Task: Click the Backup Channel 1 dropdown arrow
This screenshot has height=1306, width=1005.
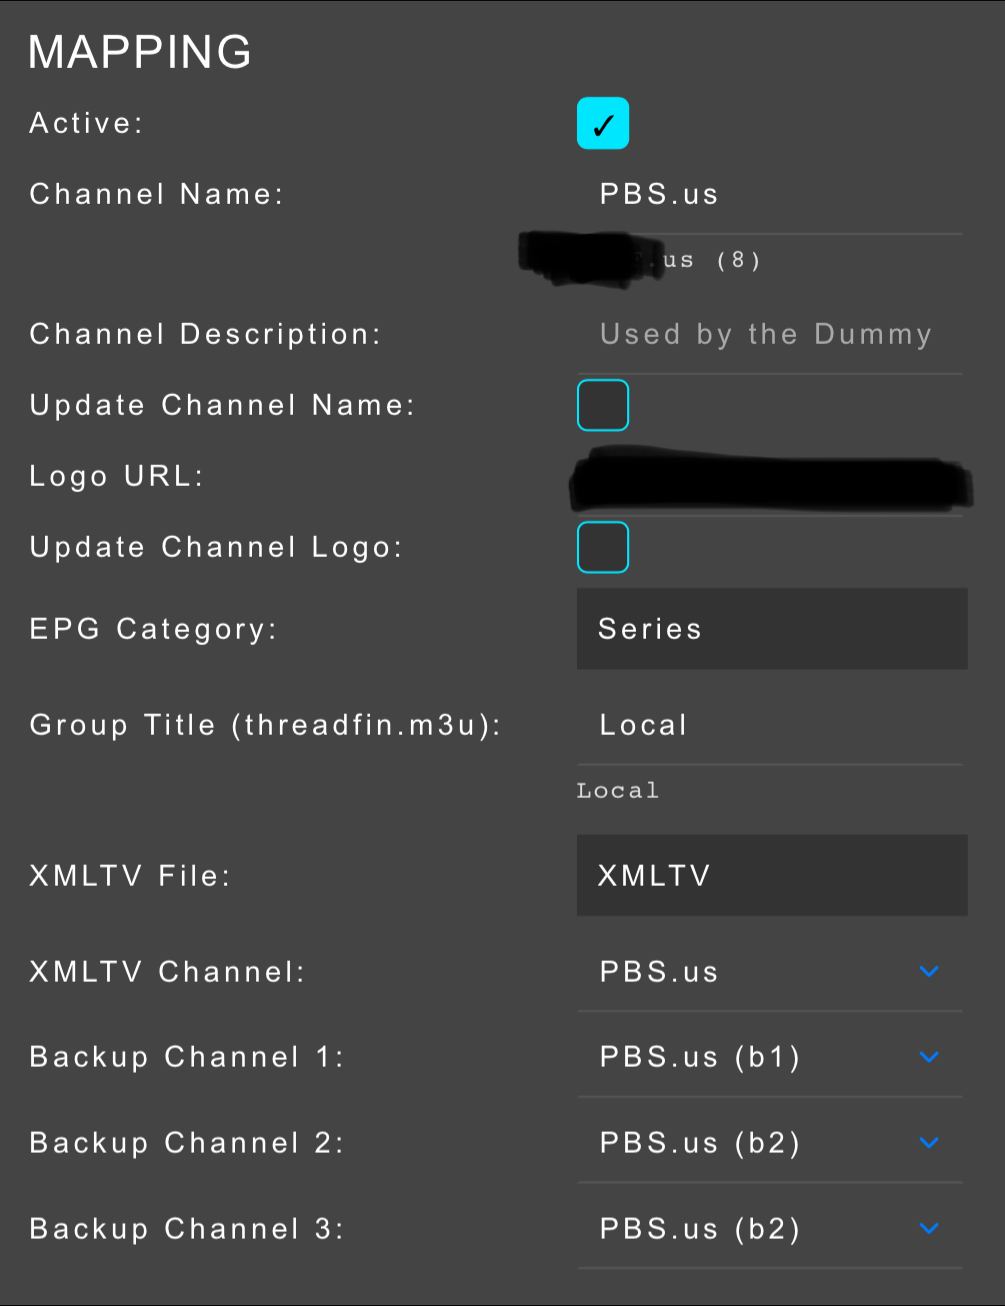Action: pos(929,1057)
